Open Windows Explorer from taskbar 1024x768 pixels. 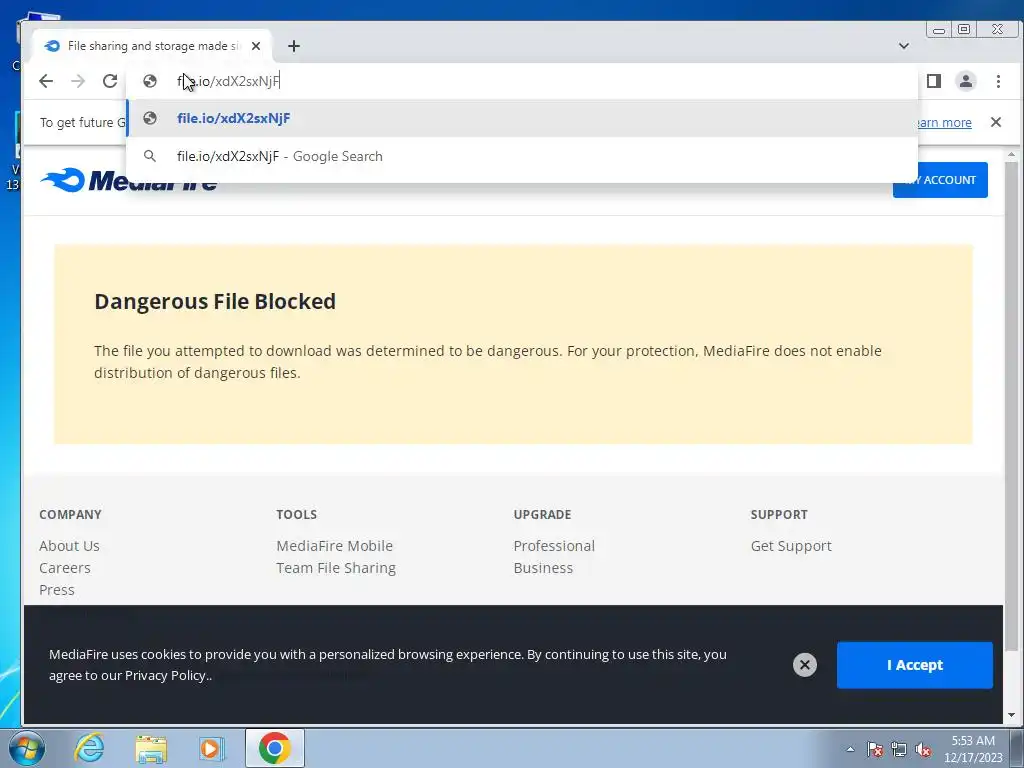click(x=151, y=749)
